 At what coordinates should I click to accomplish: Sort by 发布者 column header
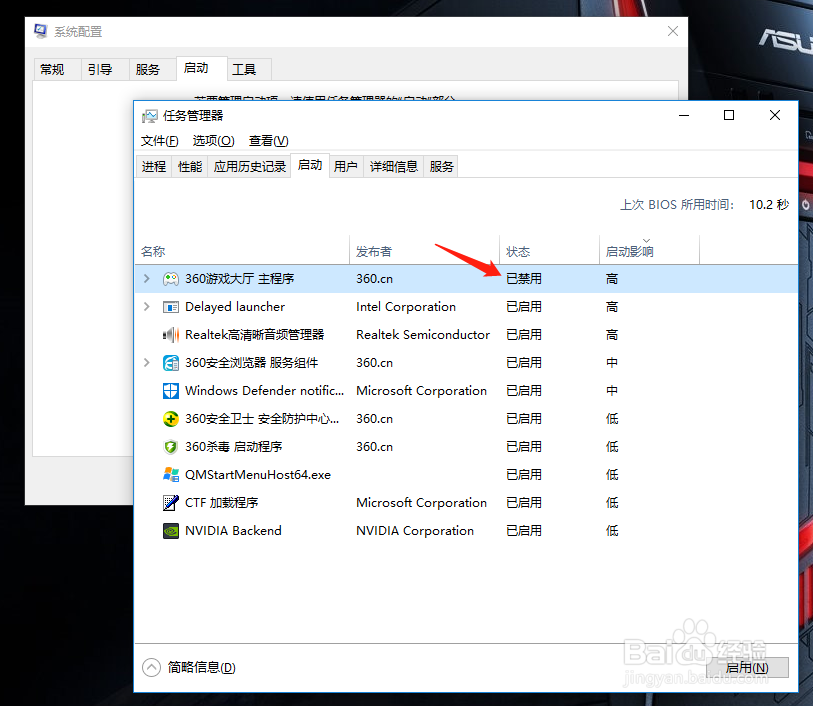coord(425,251)
